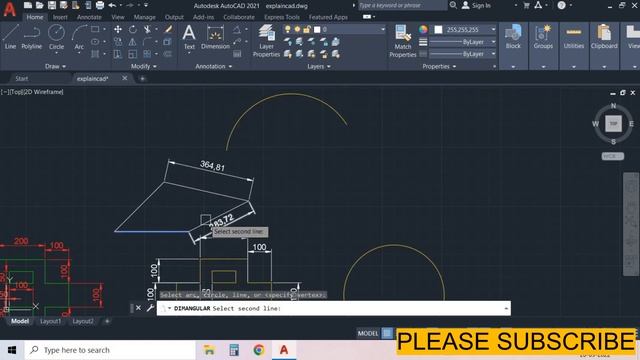Activate the Erase tool
Image resolution: width=640 pixels, height=360 pixels.
click(168, 29)
